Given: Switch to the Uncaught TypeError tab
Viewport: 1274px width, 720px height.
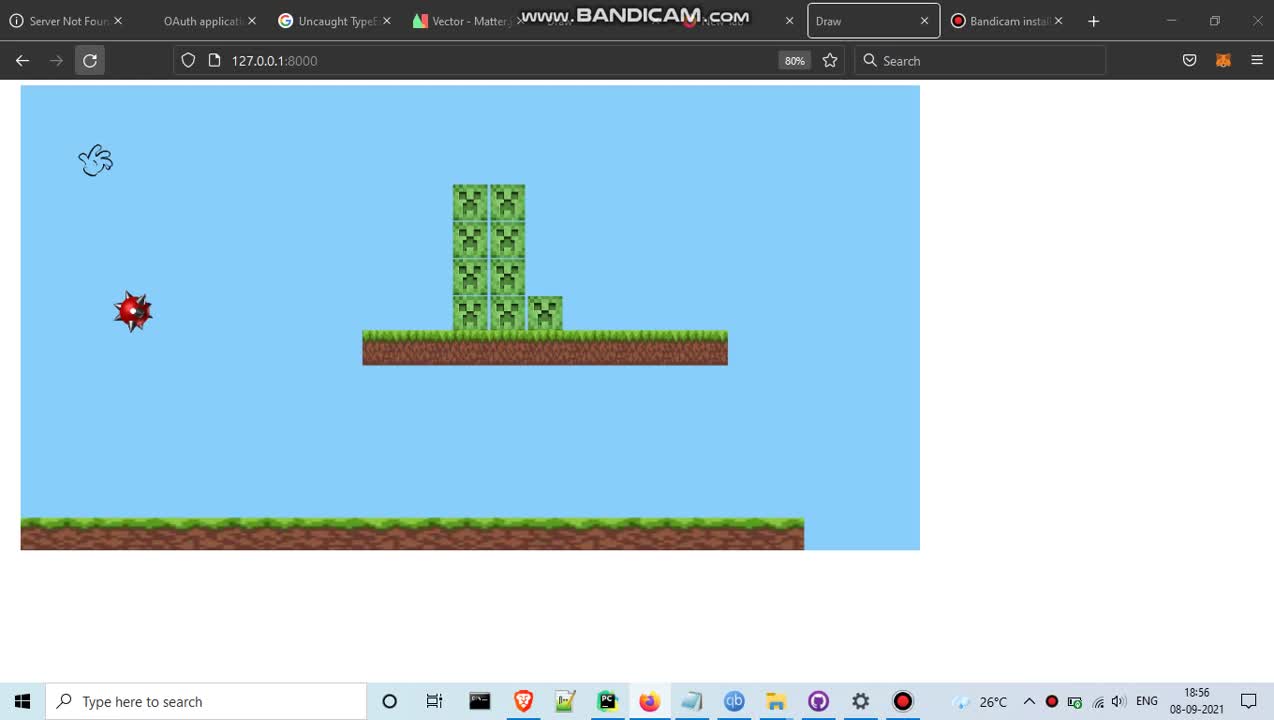Looking at the screenshot, I should 330,21.
